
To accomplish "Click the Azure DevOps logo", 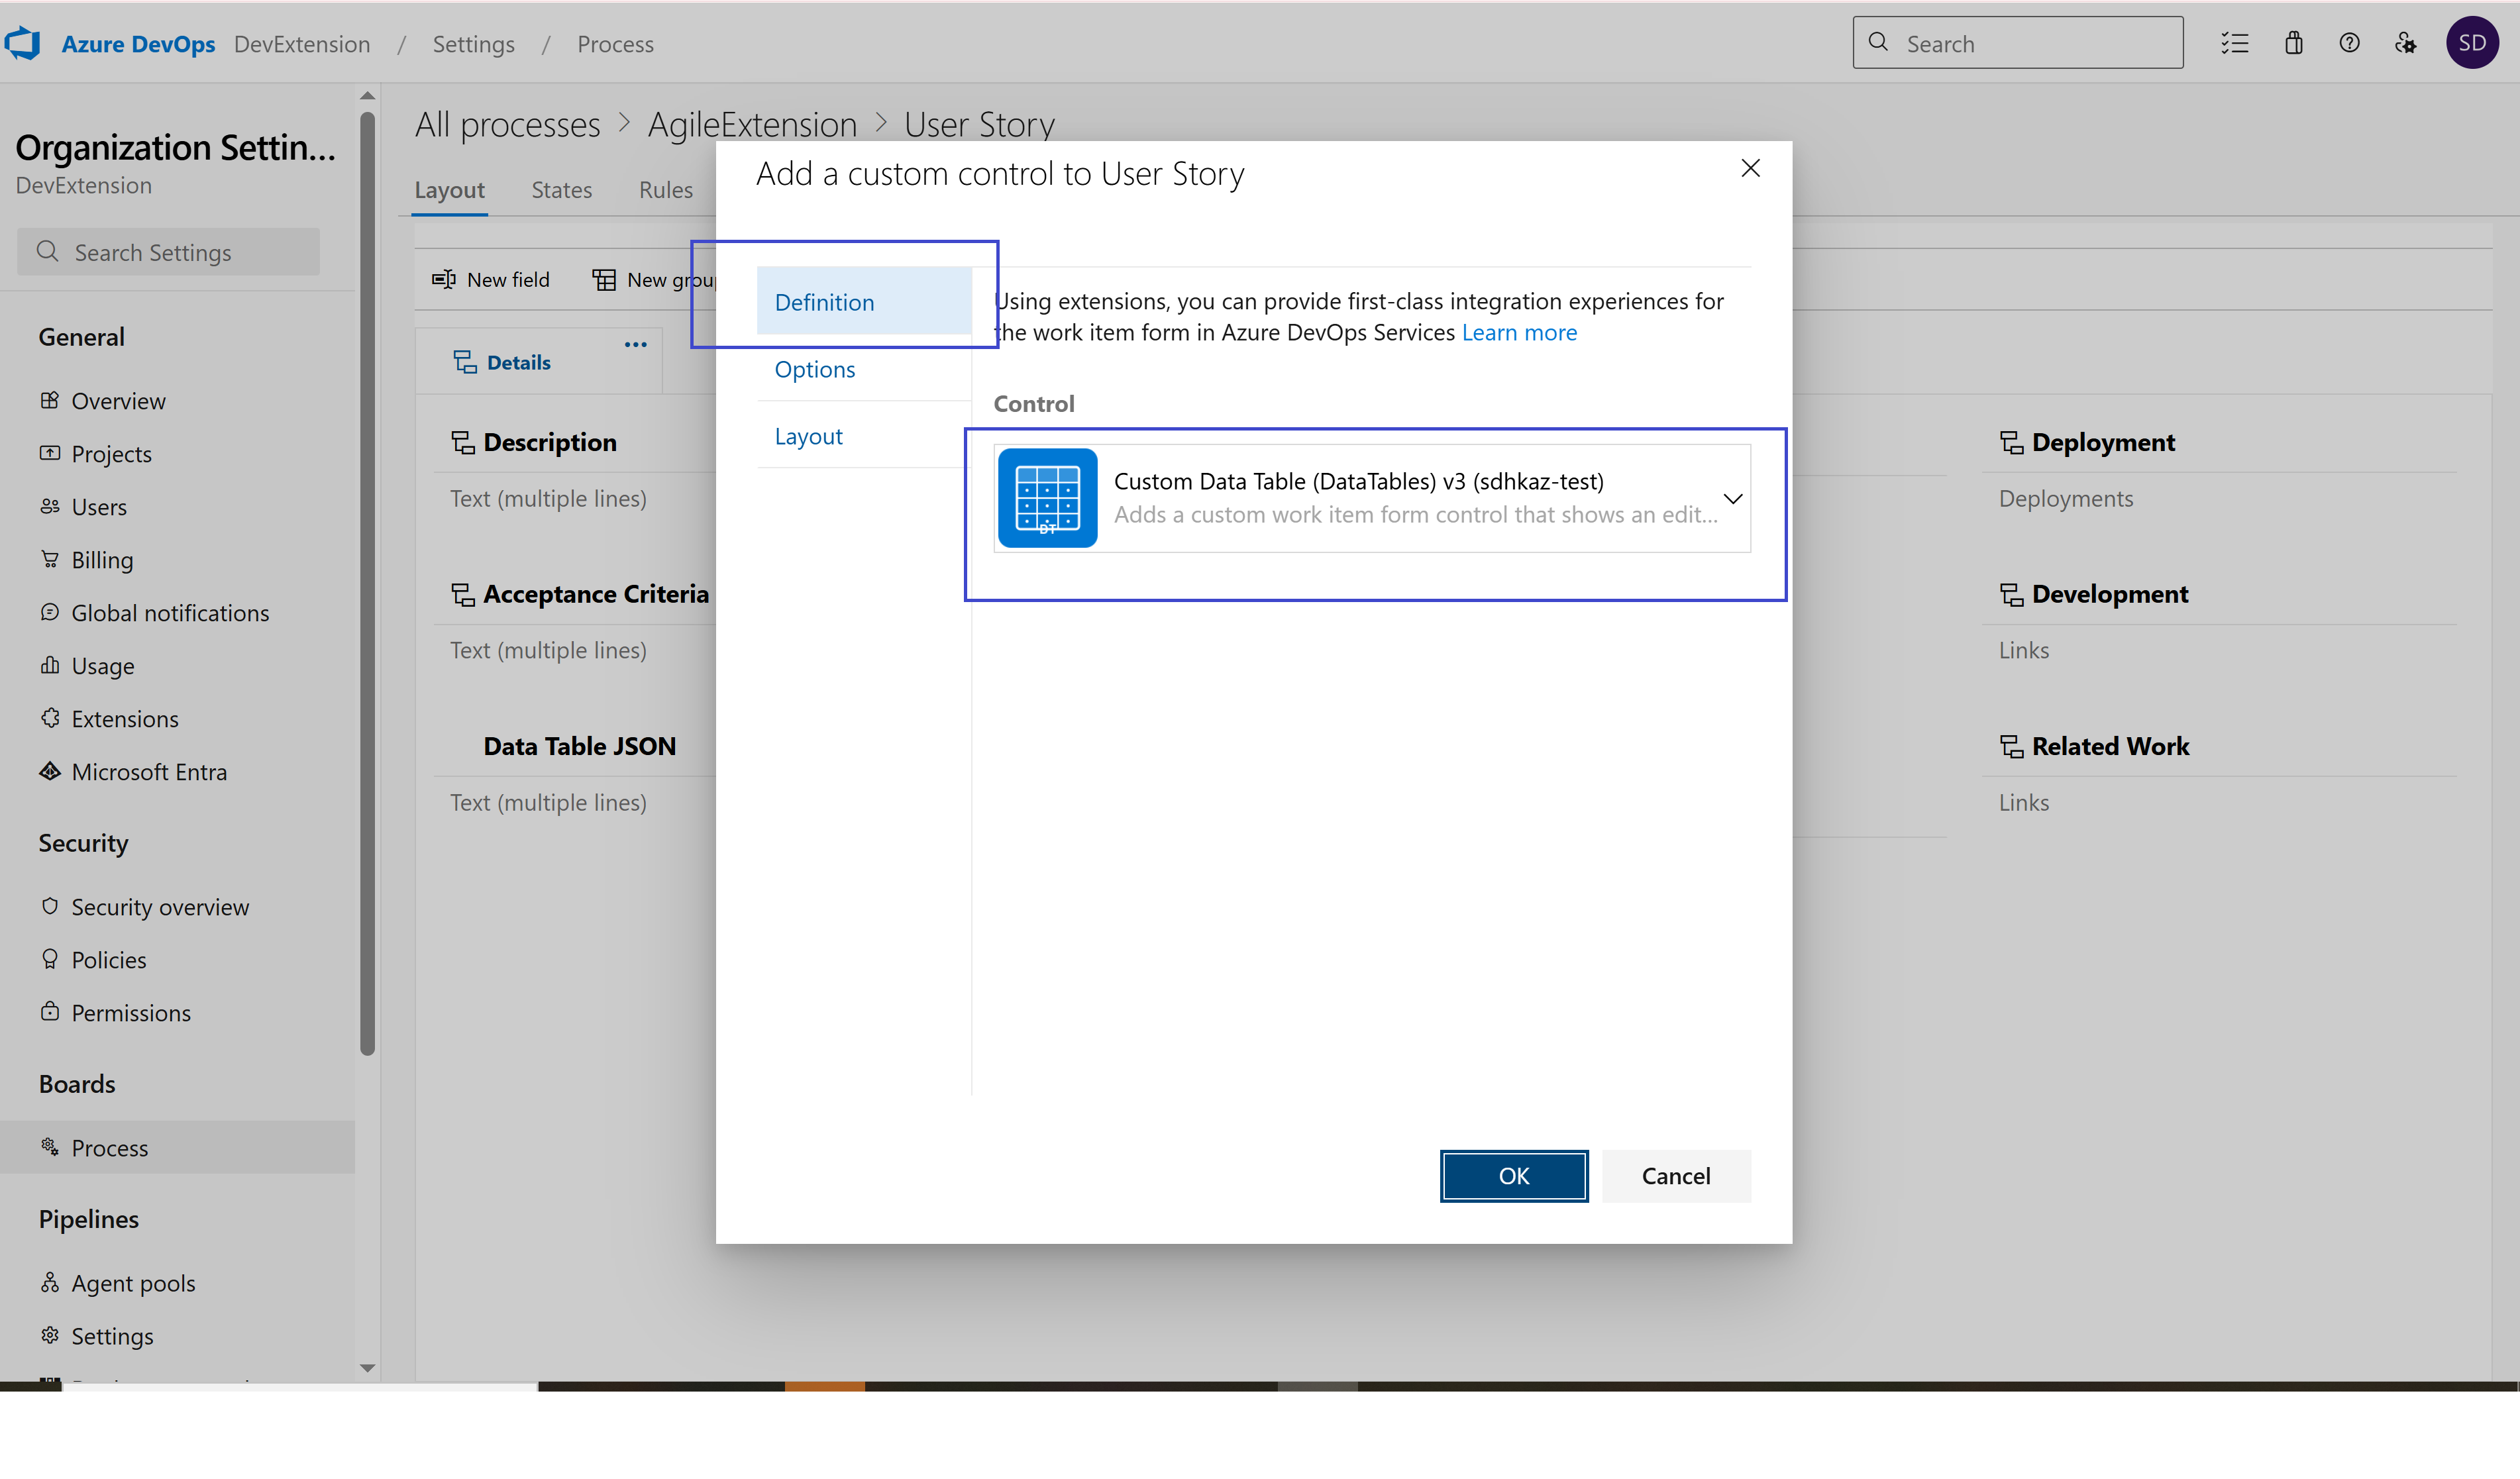I will (23, 42).
